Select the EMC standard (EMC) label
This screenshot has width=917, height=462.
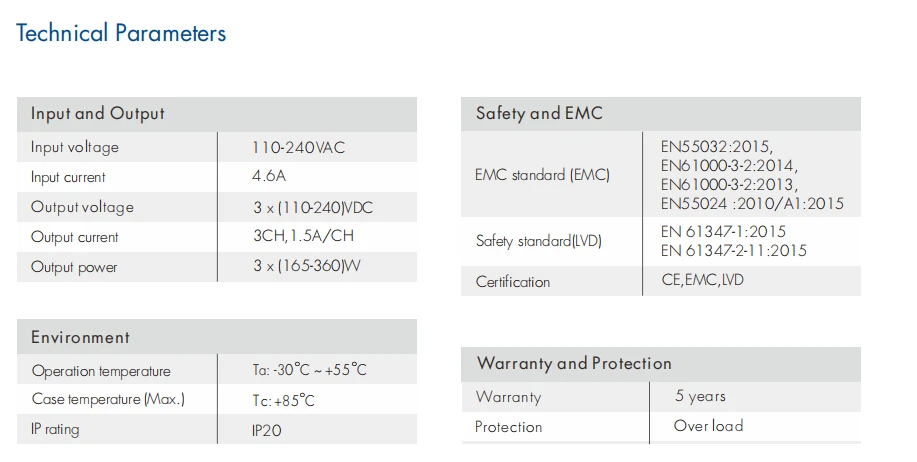pyautogui.click(x=542, y=175)
